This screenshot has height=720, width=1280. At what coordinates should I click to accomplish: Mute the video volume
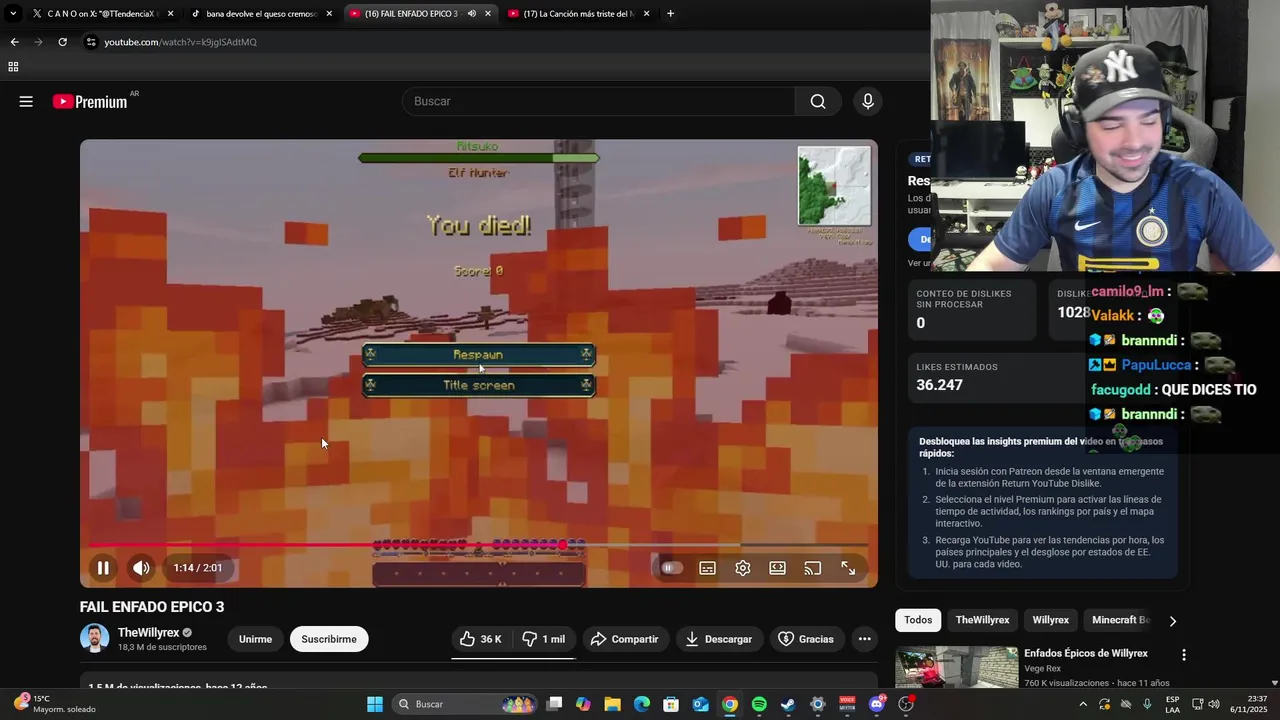141,568
